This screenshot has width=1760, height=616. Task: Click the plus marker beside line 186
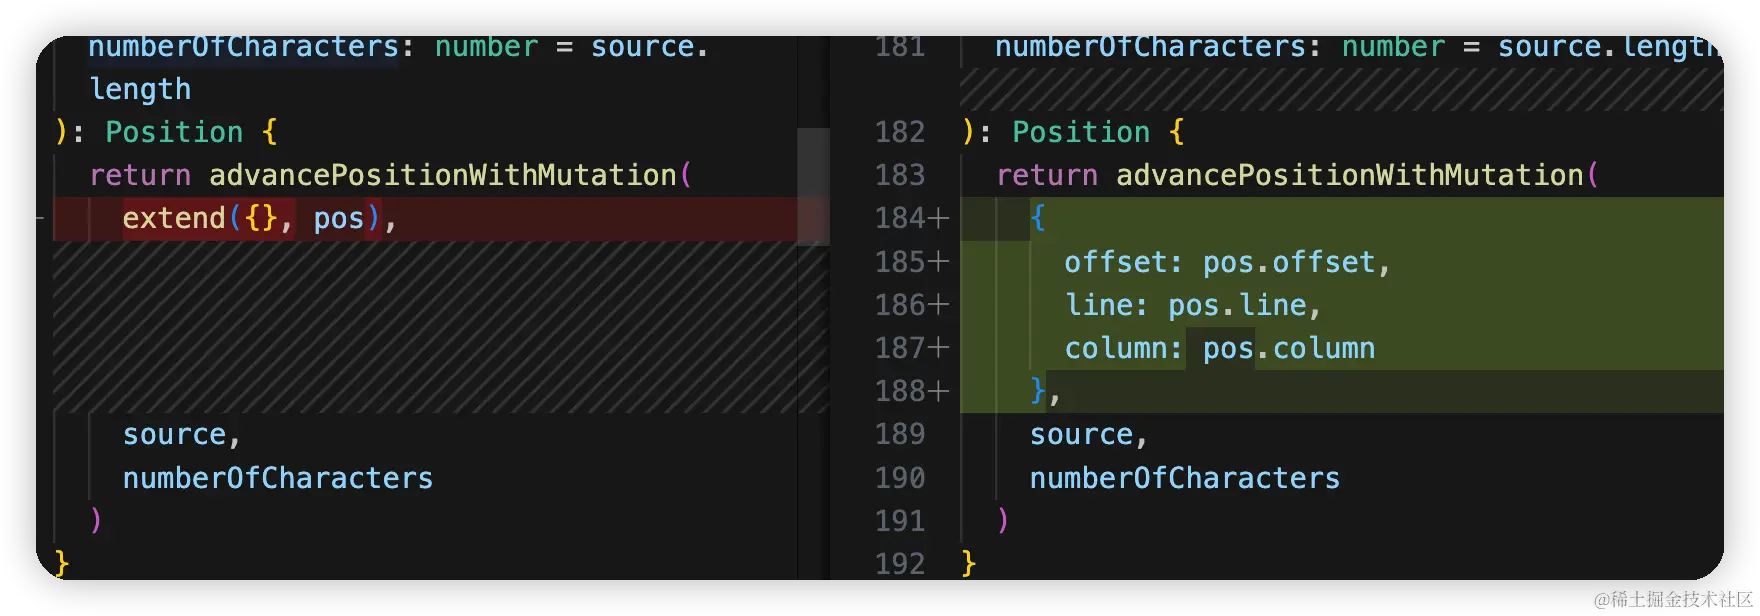pos(938,305)
